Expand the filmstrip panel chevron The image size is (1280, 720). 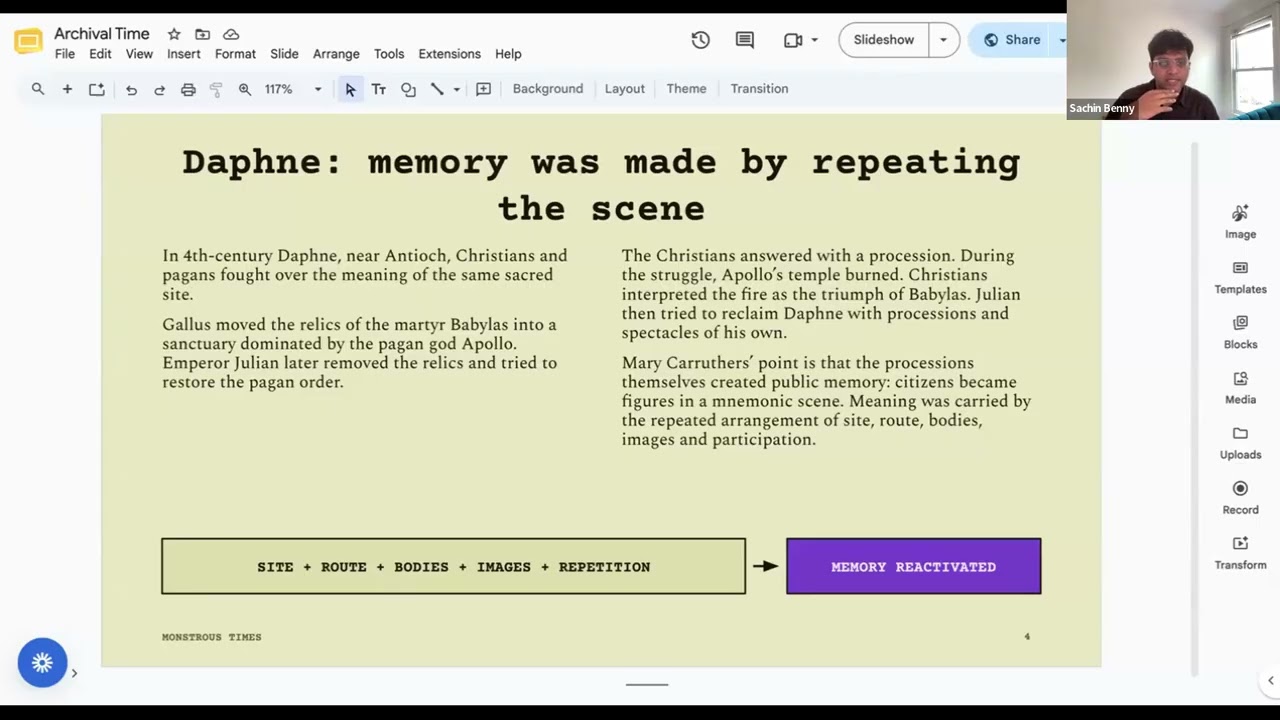74,673
